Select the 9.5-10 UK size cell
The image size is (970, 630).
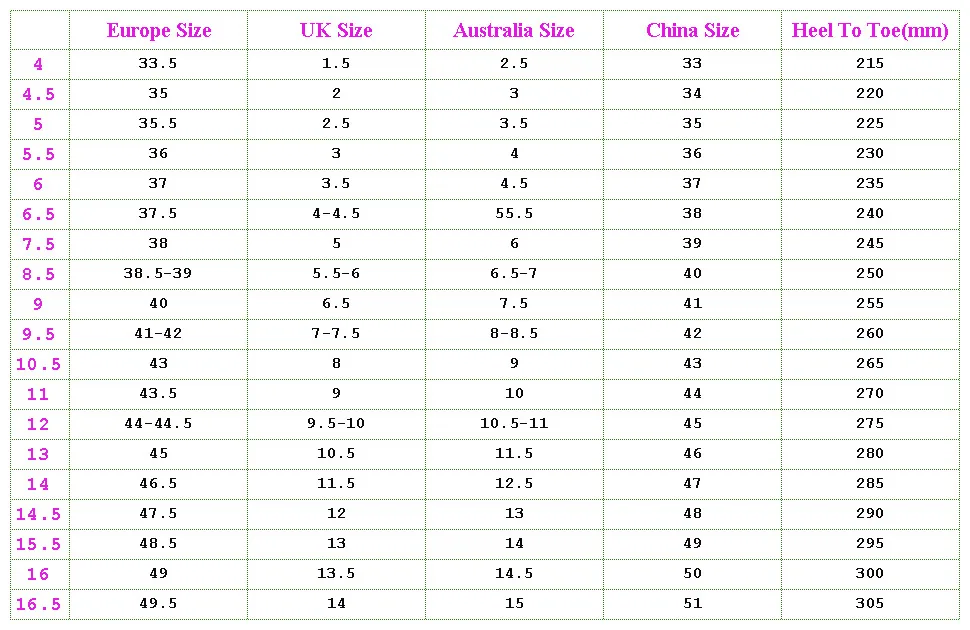coord(336,423)
